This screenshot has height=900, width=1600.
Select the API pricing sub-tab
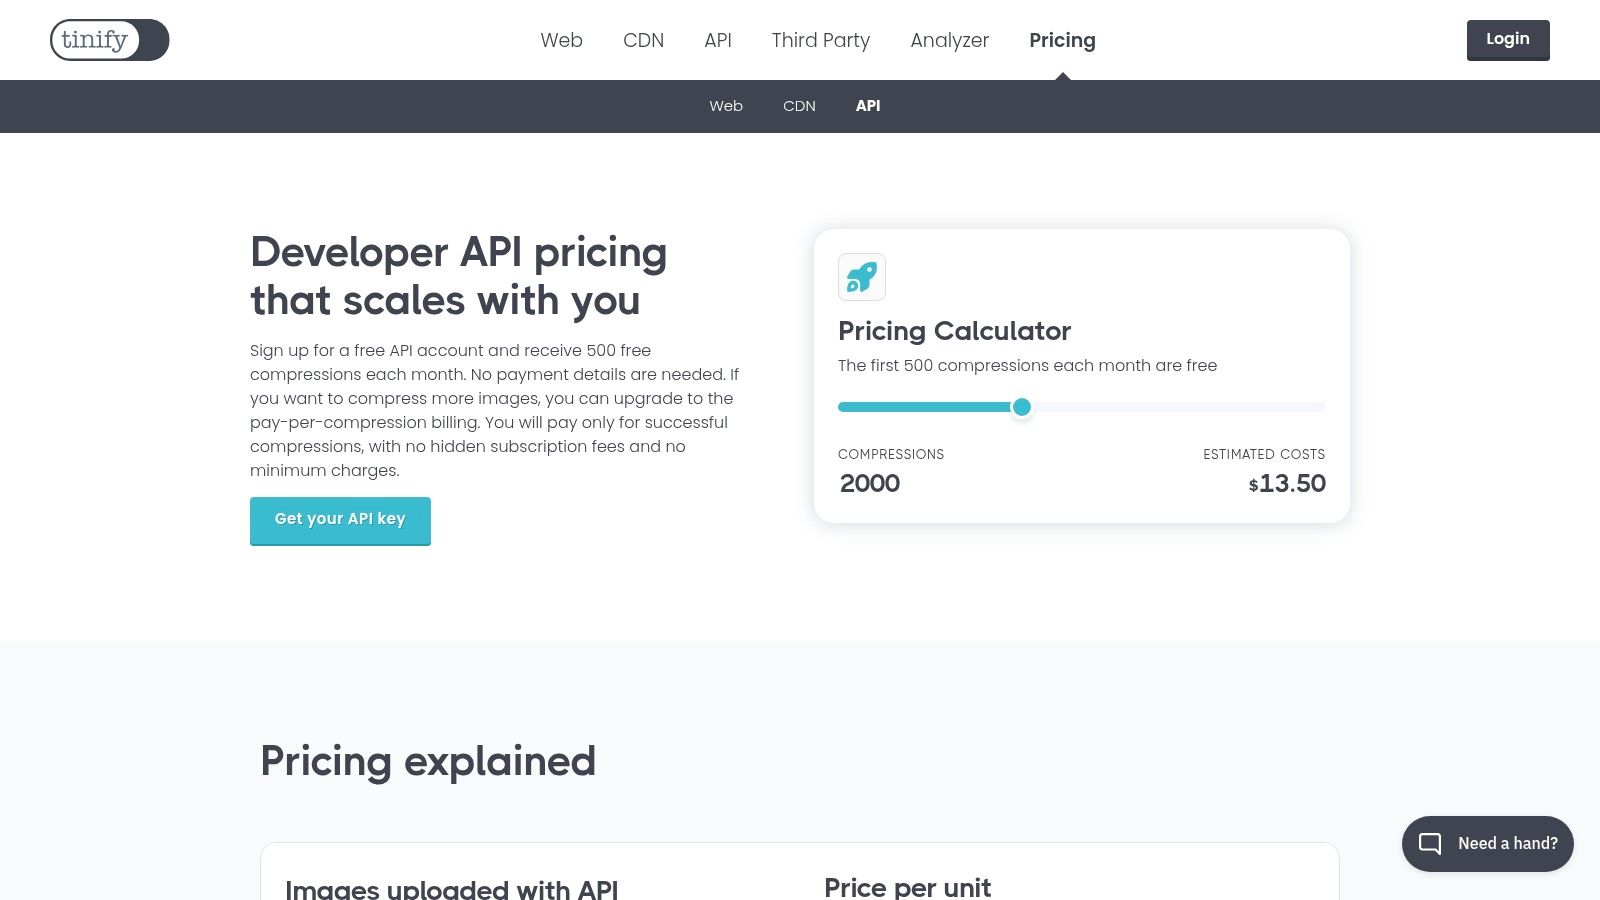coord(868,106)
